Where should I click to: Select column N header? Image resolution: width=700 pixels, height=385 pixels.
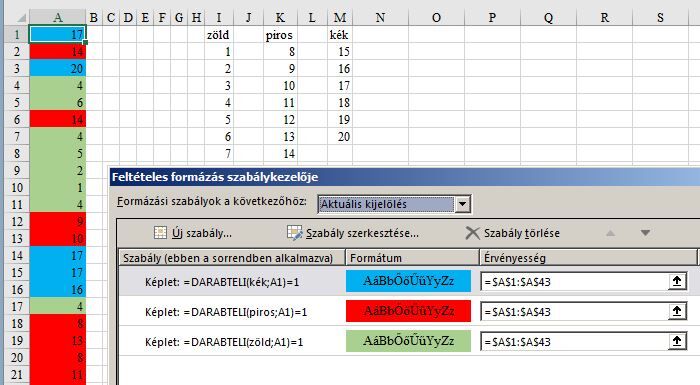click(x=380, y=17)
